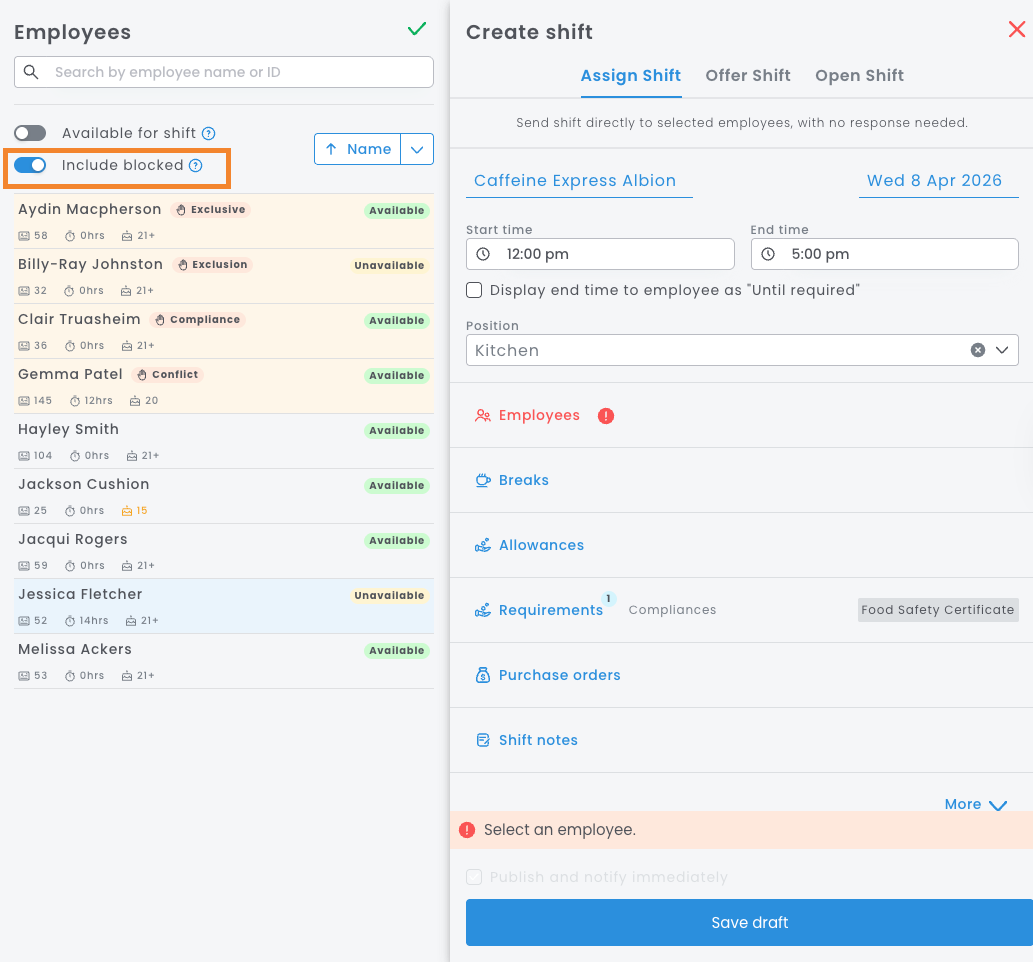Screen dimensions: 1033x962
Task: Switch to the Offer Shift tab
Action: [747, 76]
